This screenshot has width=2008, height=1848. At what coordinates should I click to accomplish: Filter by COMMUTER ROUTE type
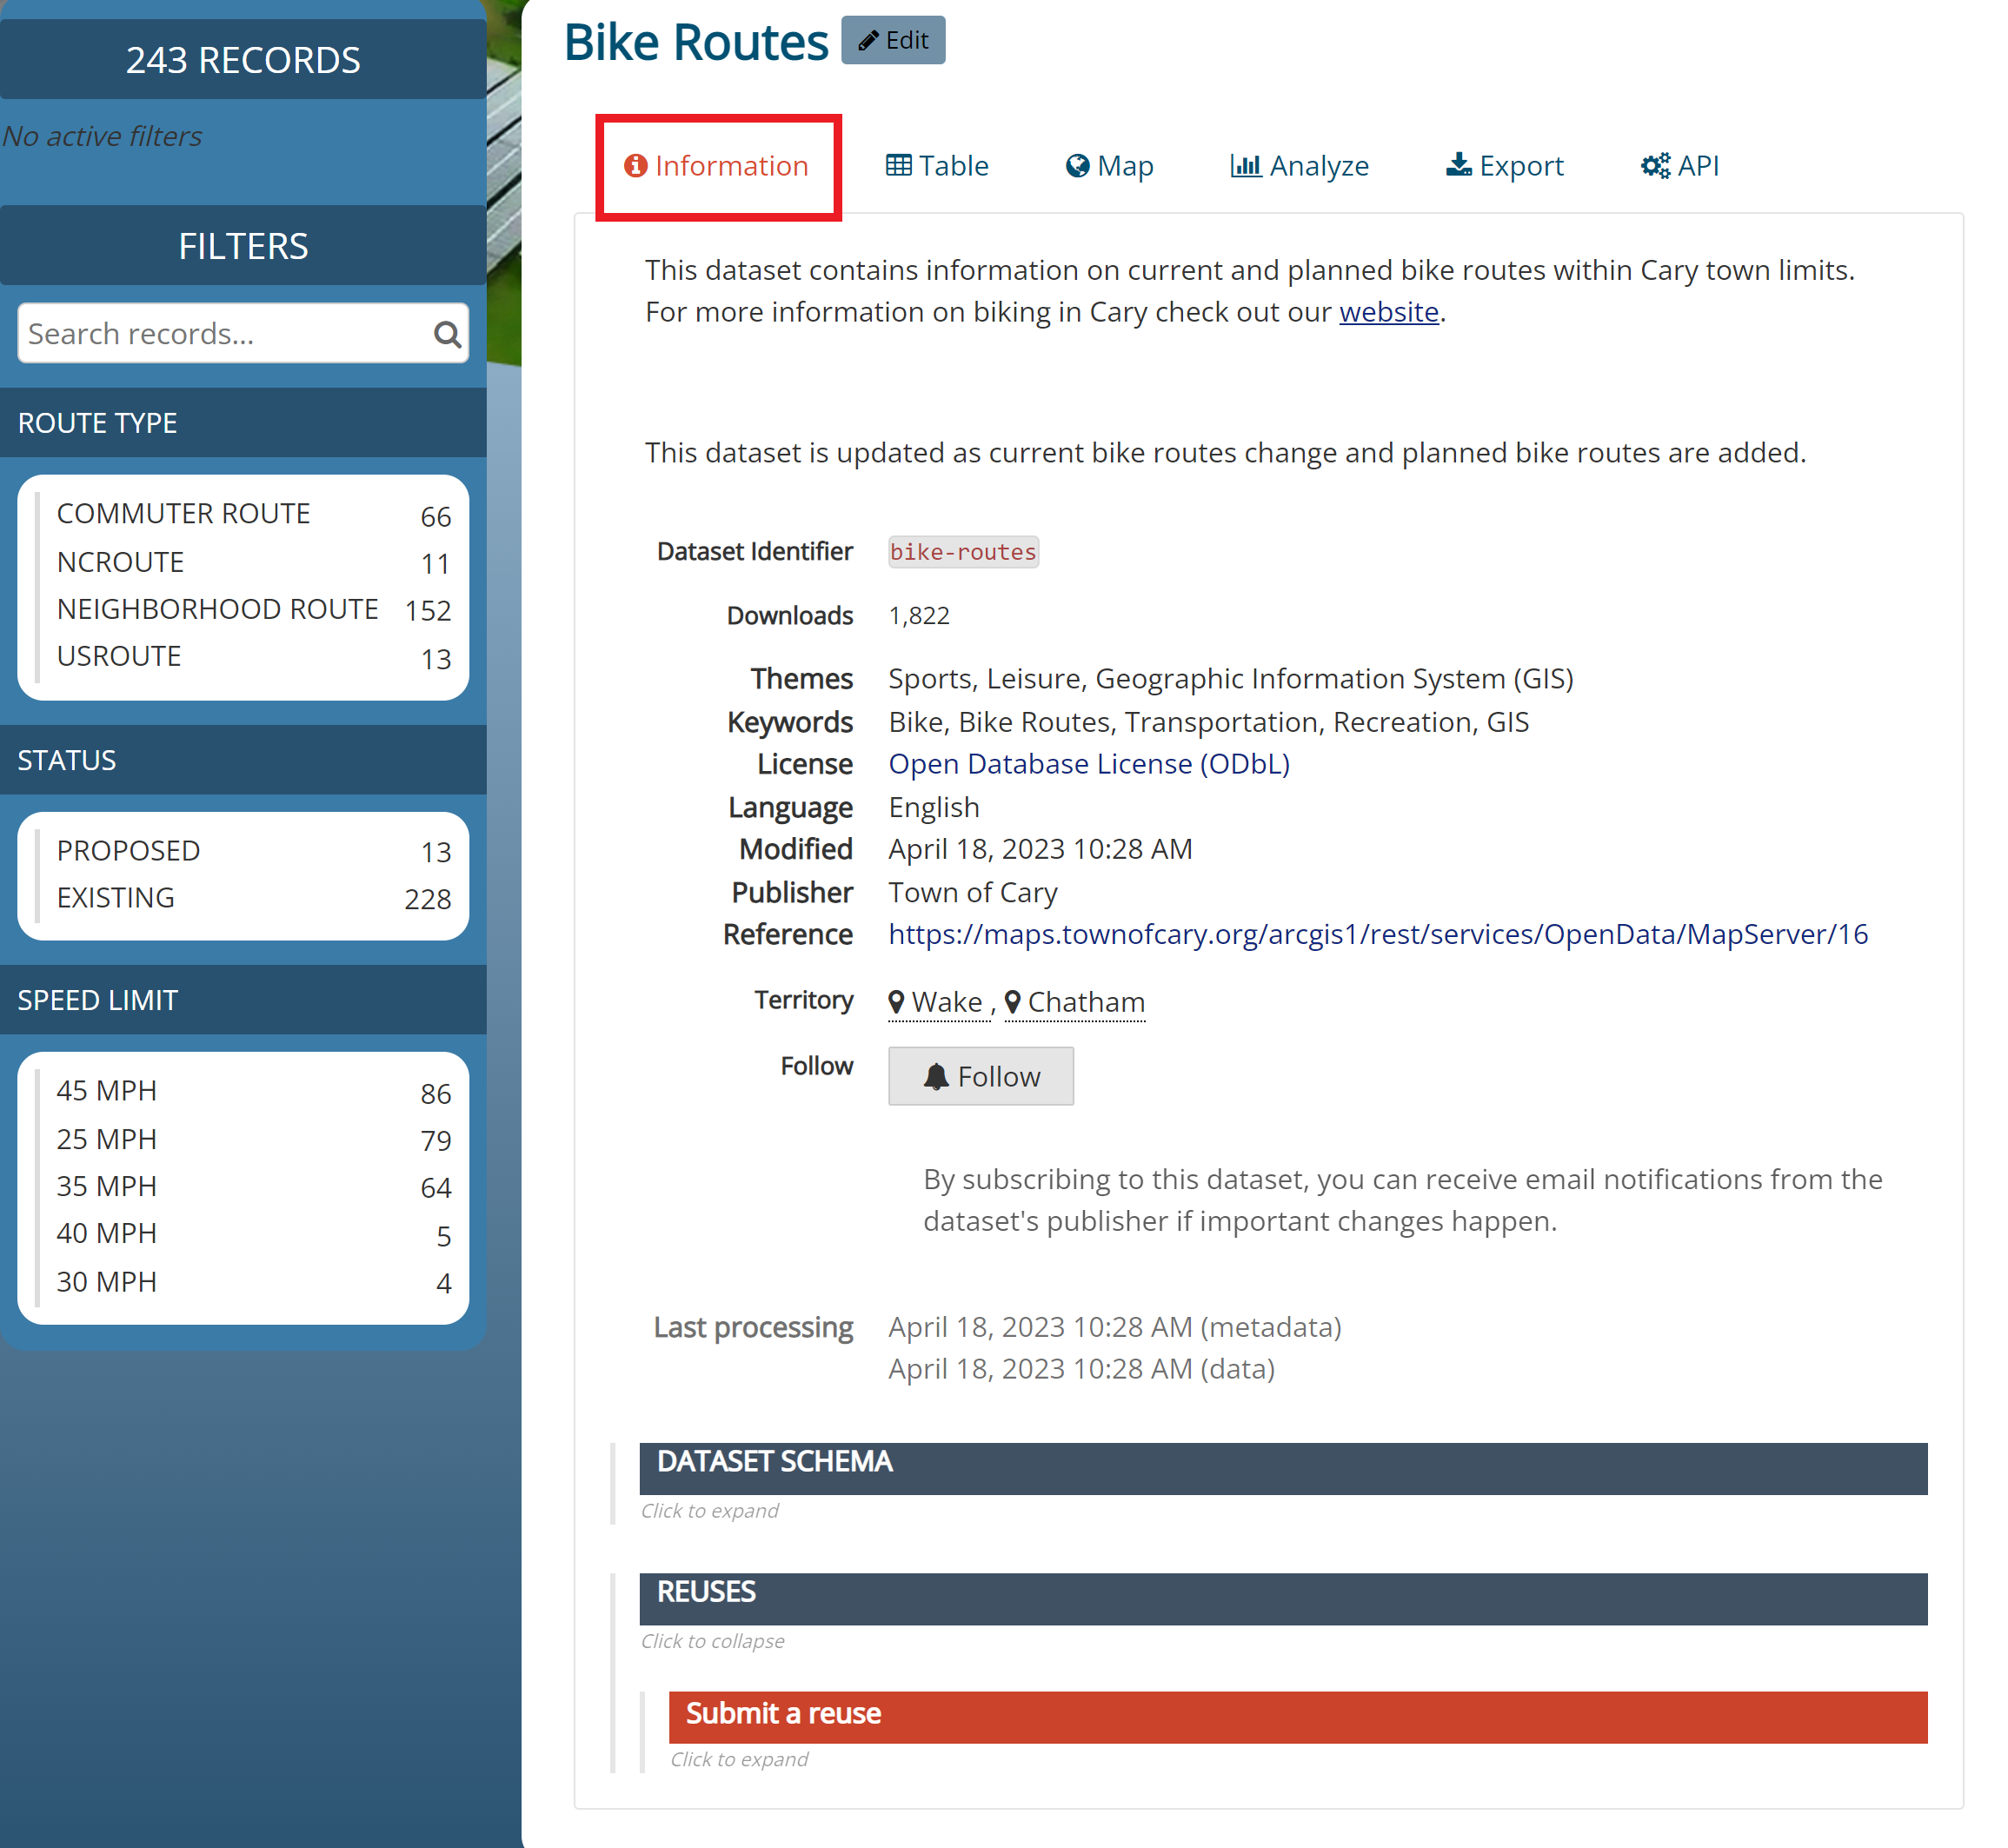click(184, 514)
